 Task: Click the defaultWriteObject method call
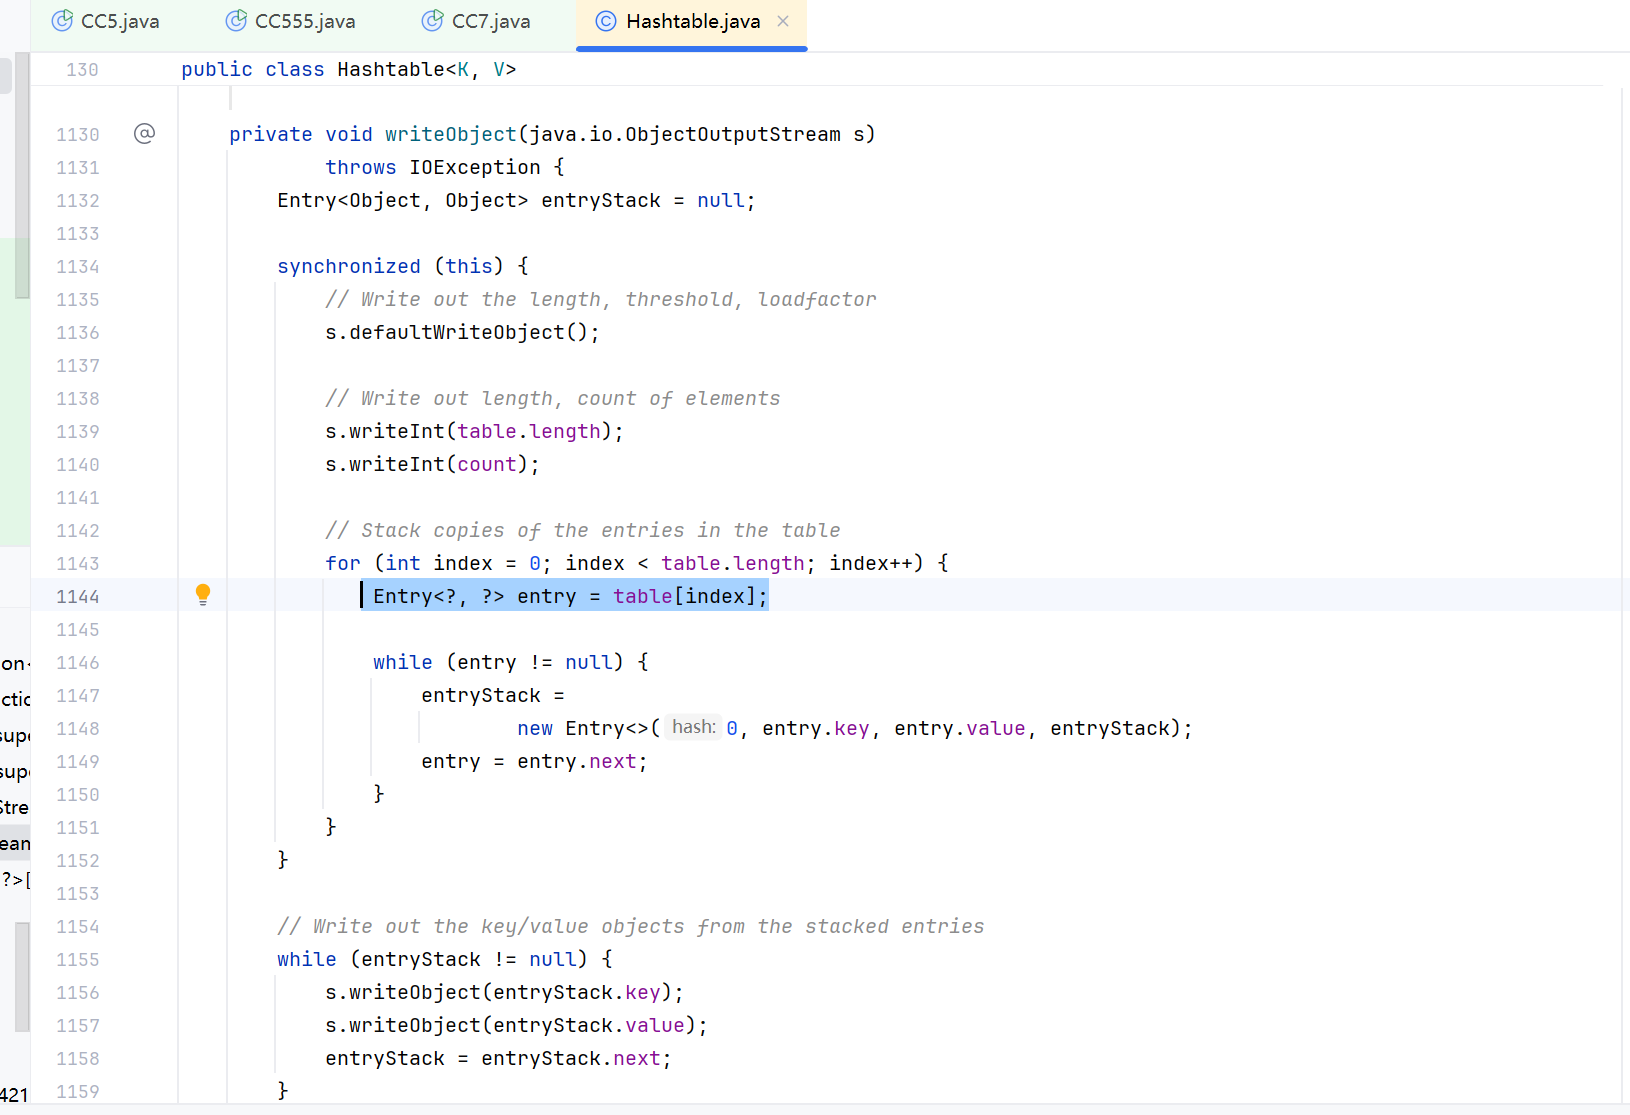456,332
